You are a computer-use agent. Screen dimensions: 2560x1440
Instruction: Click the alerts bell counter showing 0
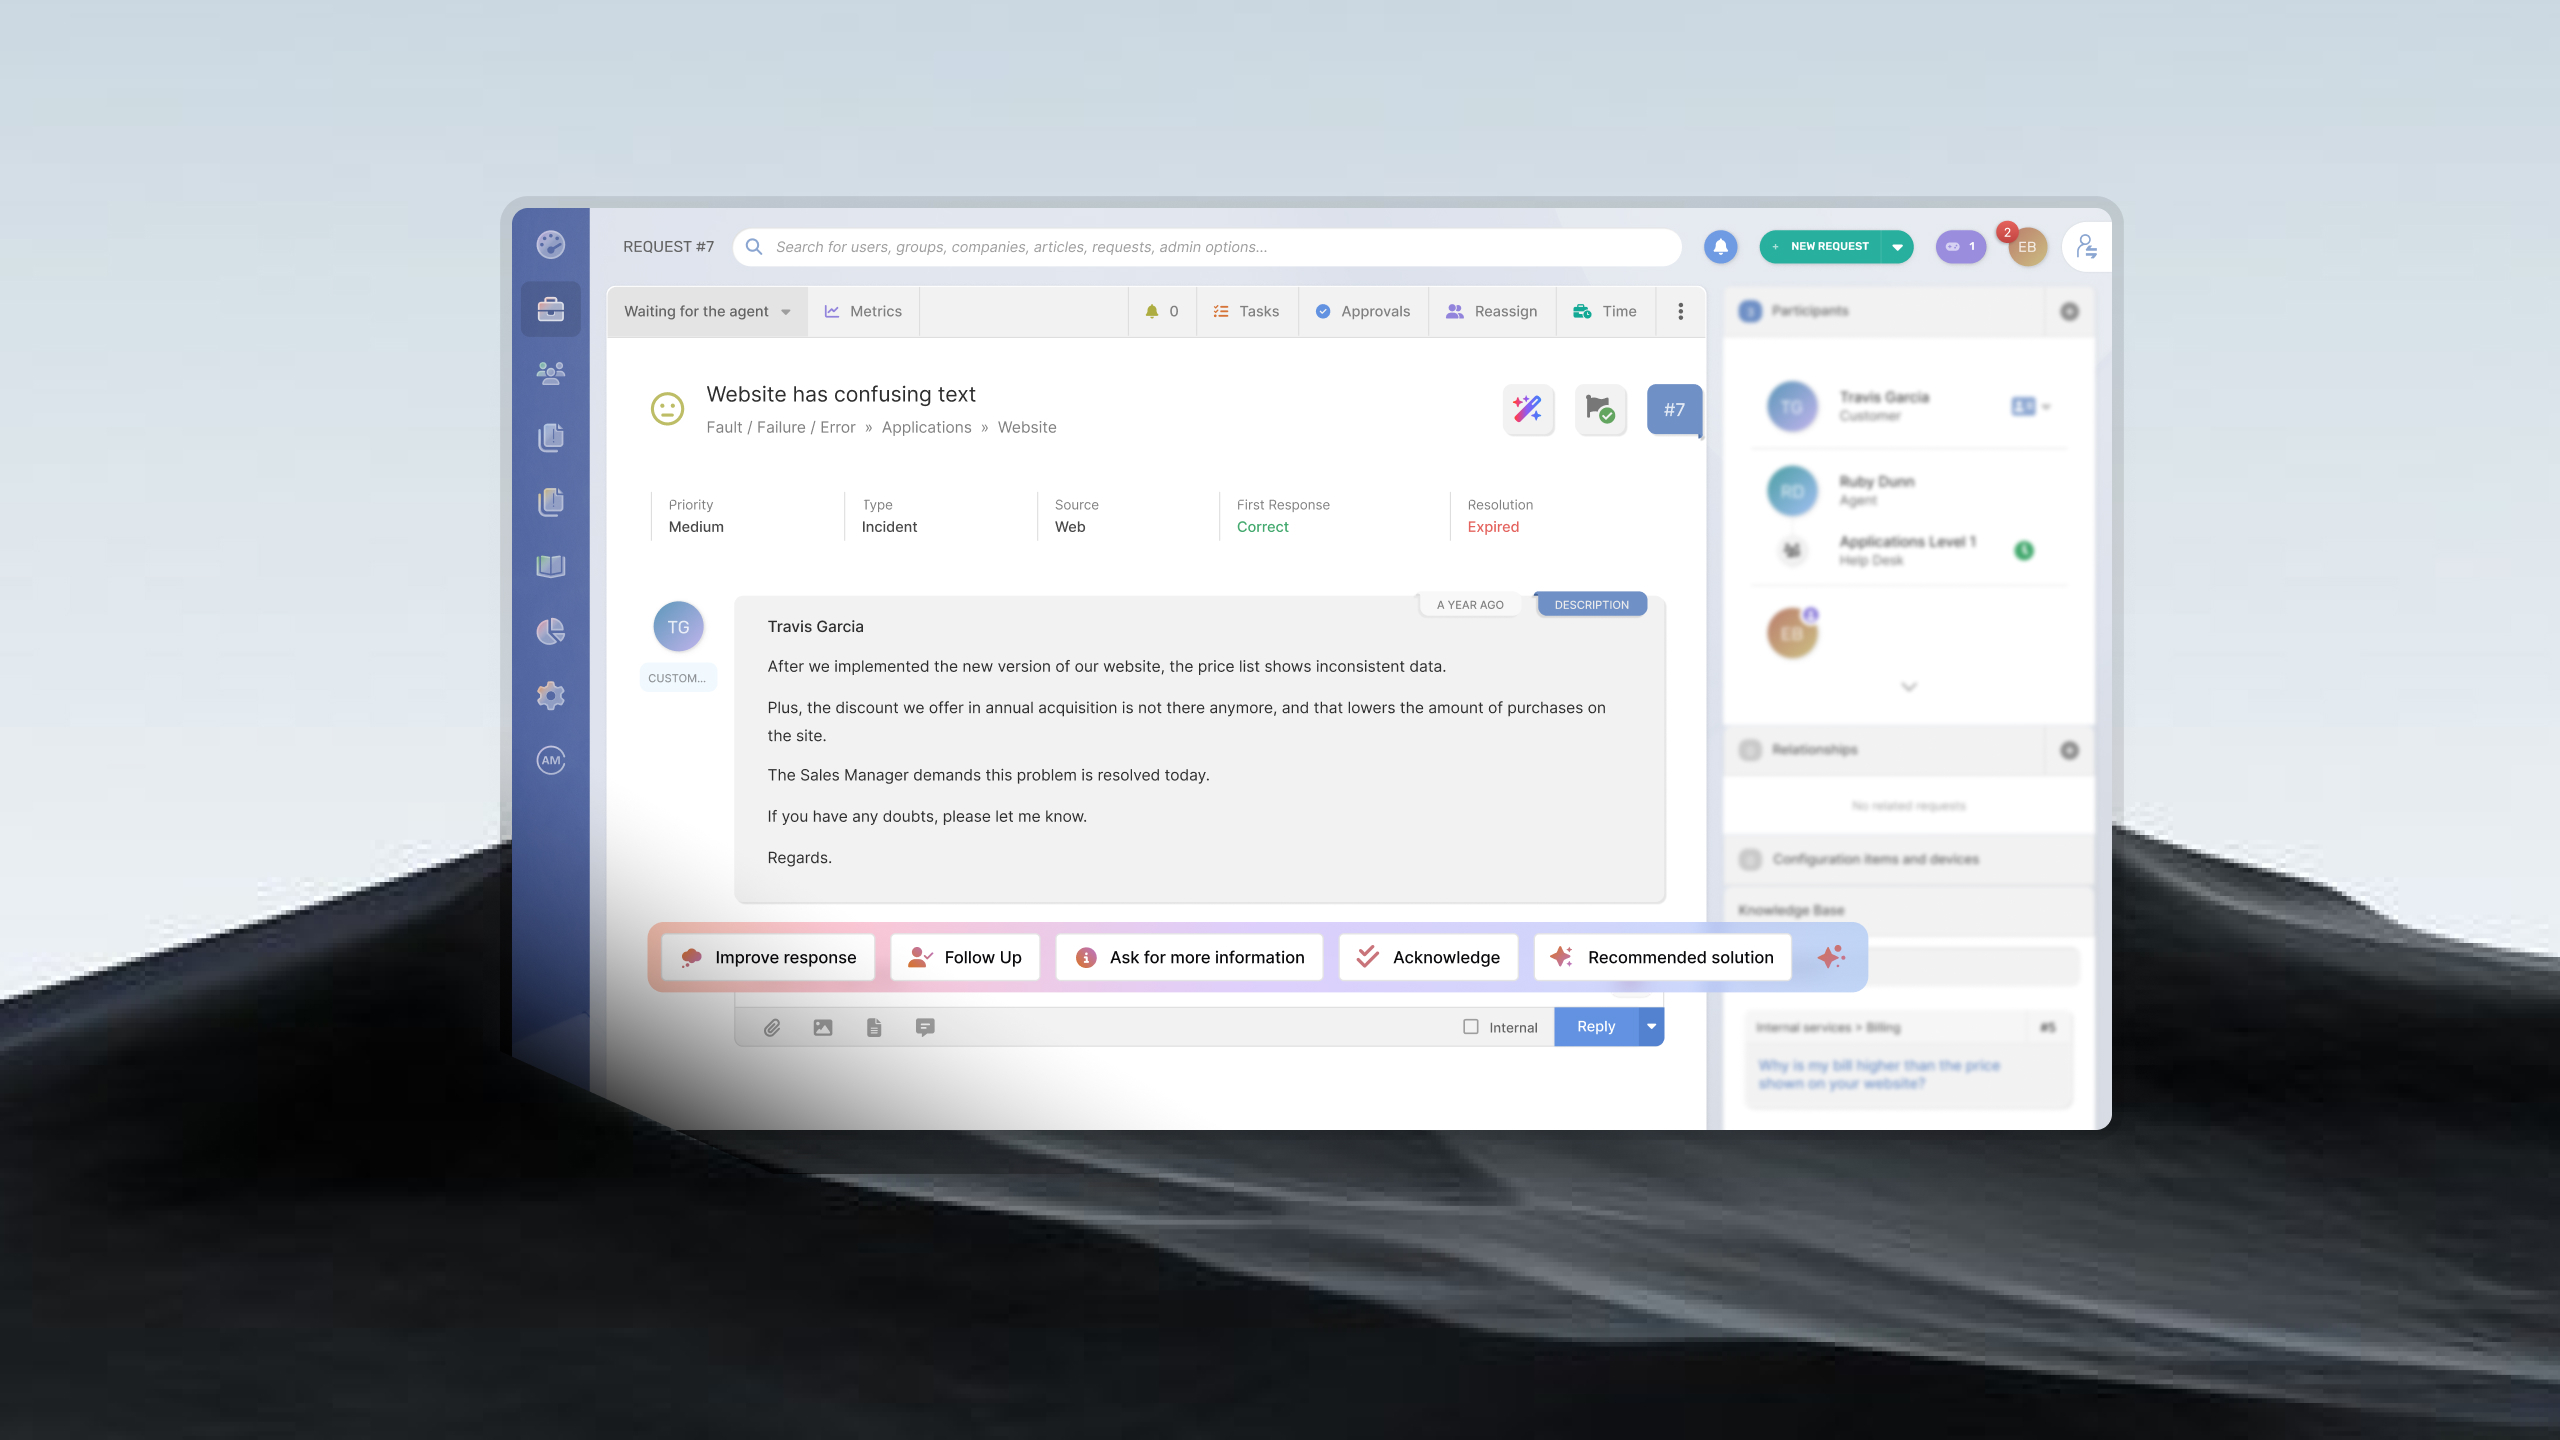pyautogui.click(x=1162, y=311)
